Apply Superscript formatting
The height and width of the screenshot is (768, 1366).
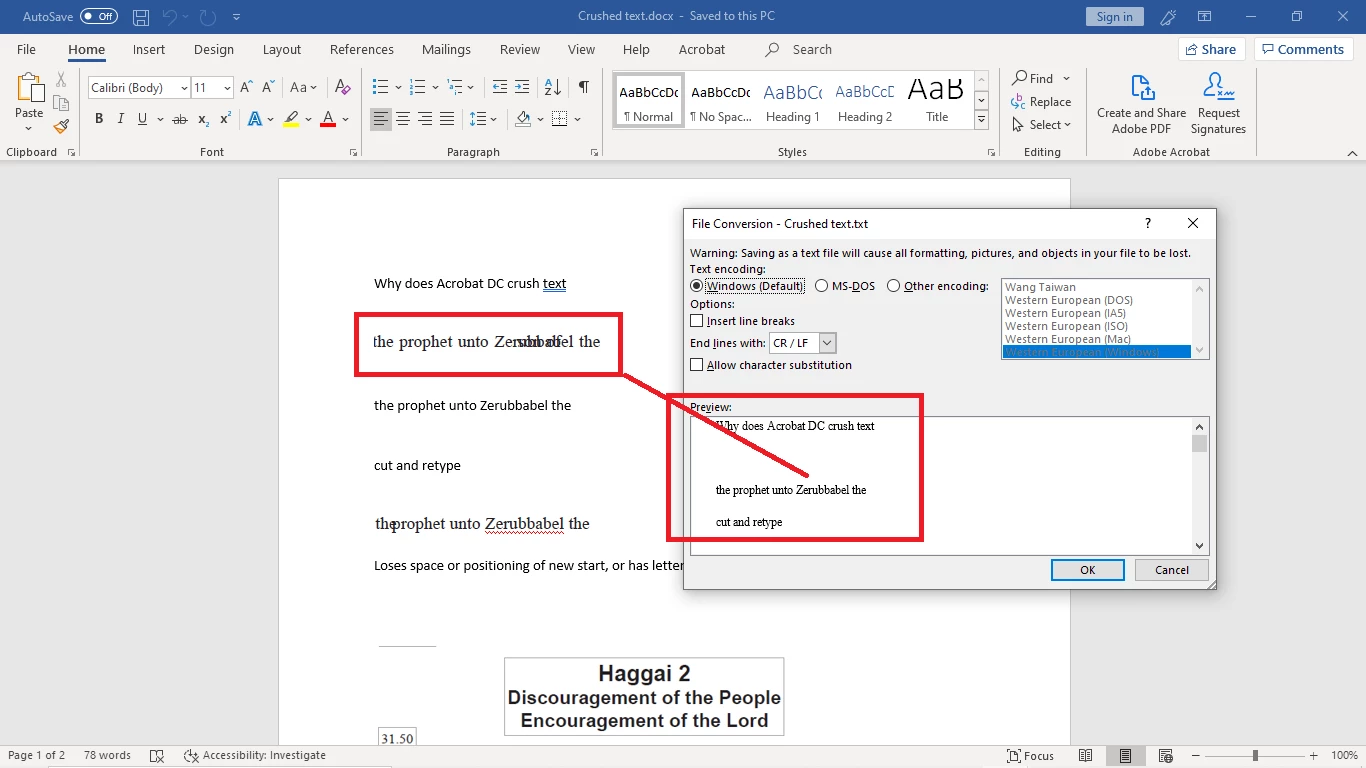[x=225, y=119]
